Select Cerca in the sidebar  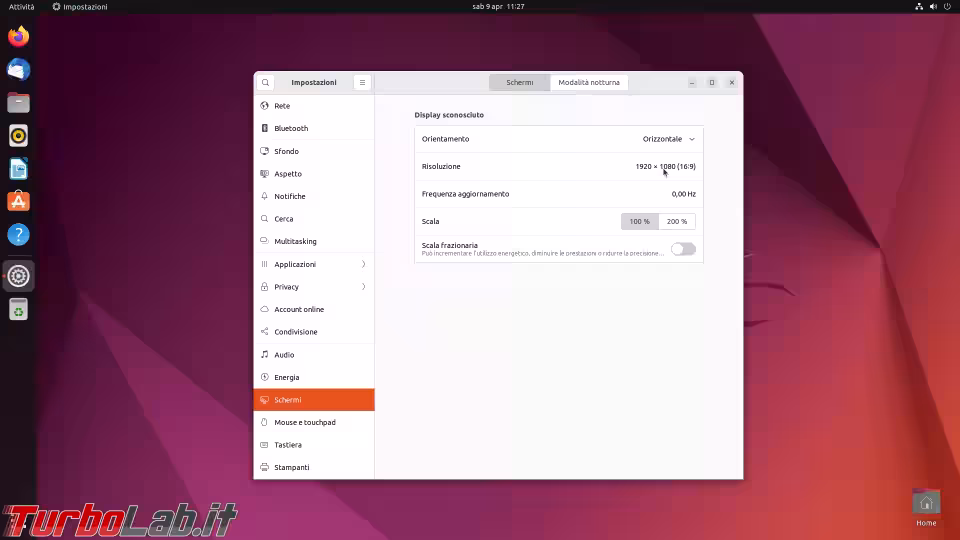[x=314, y=219]
